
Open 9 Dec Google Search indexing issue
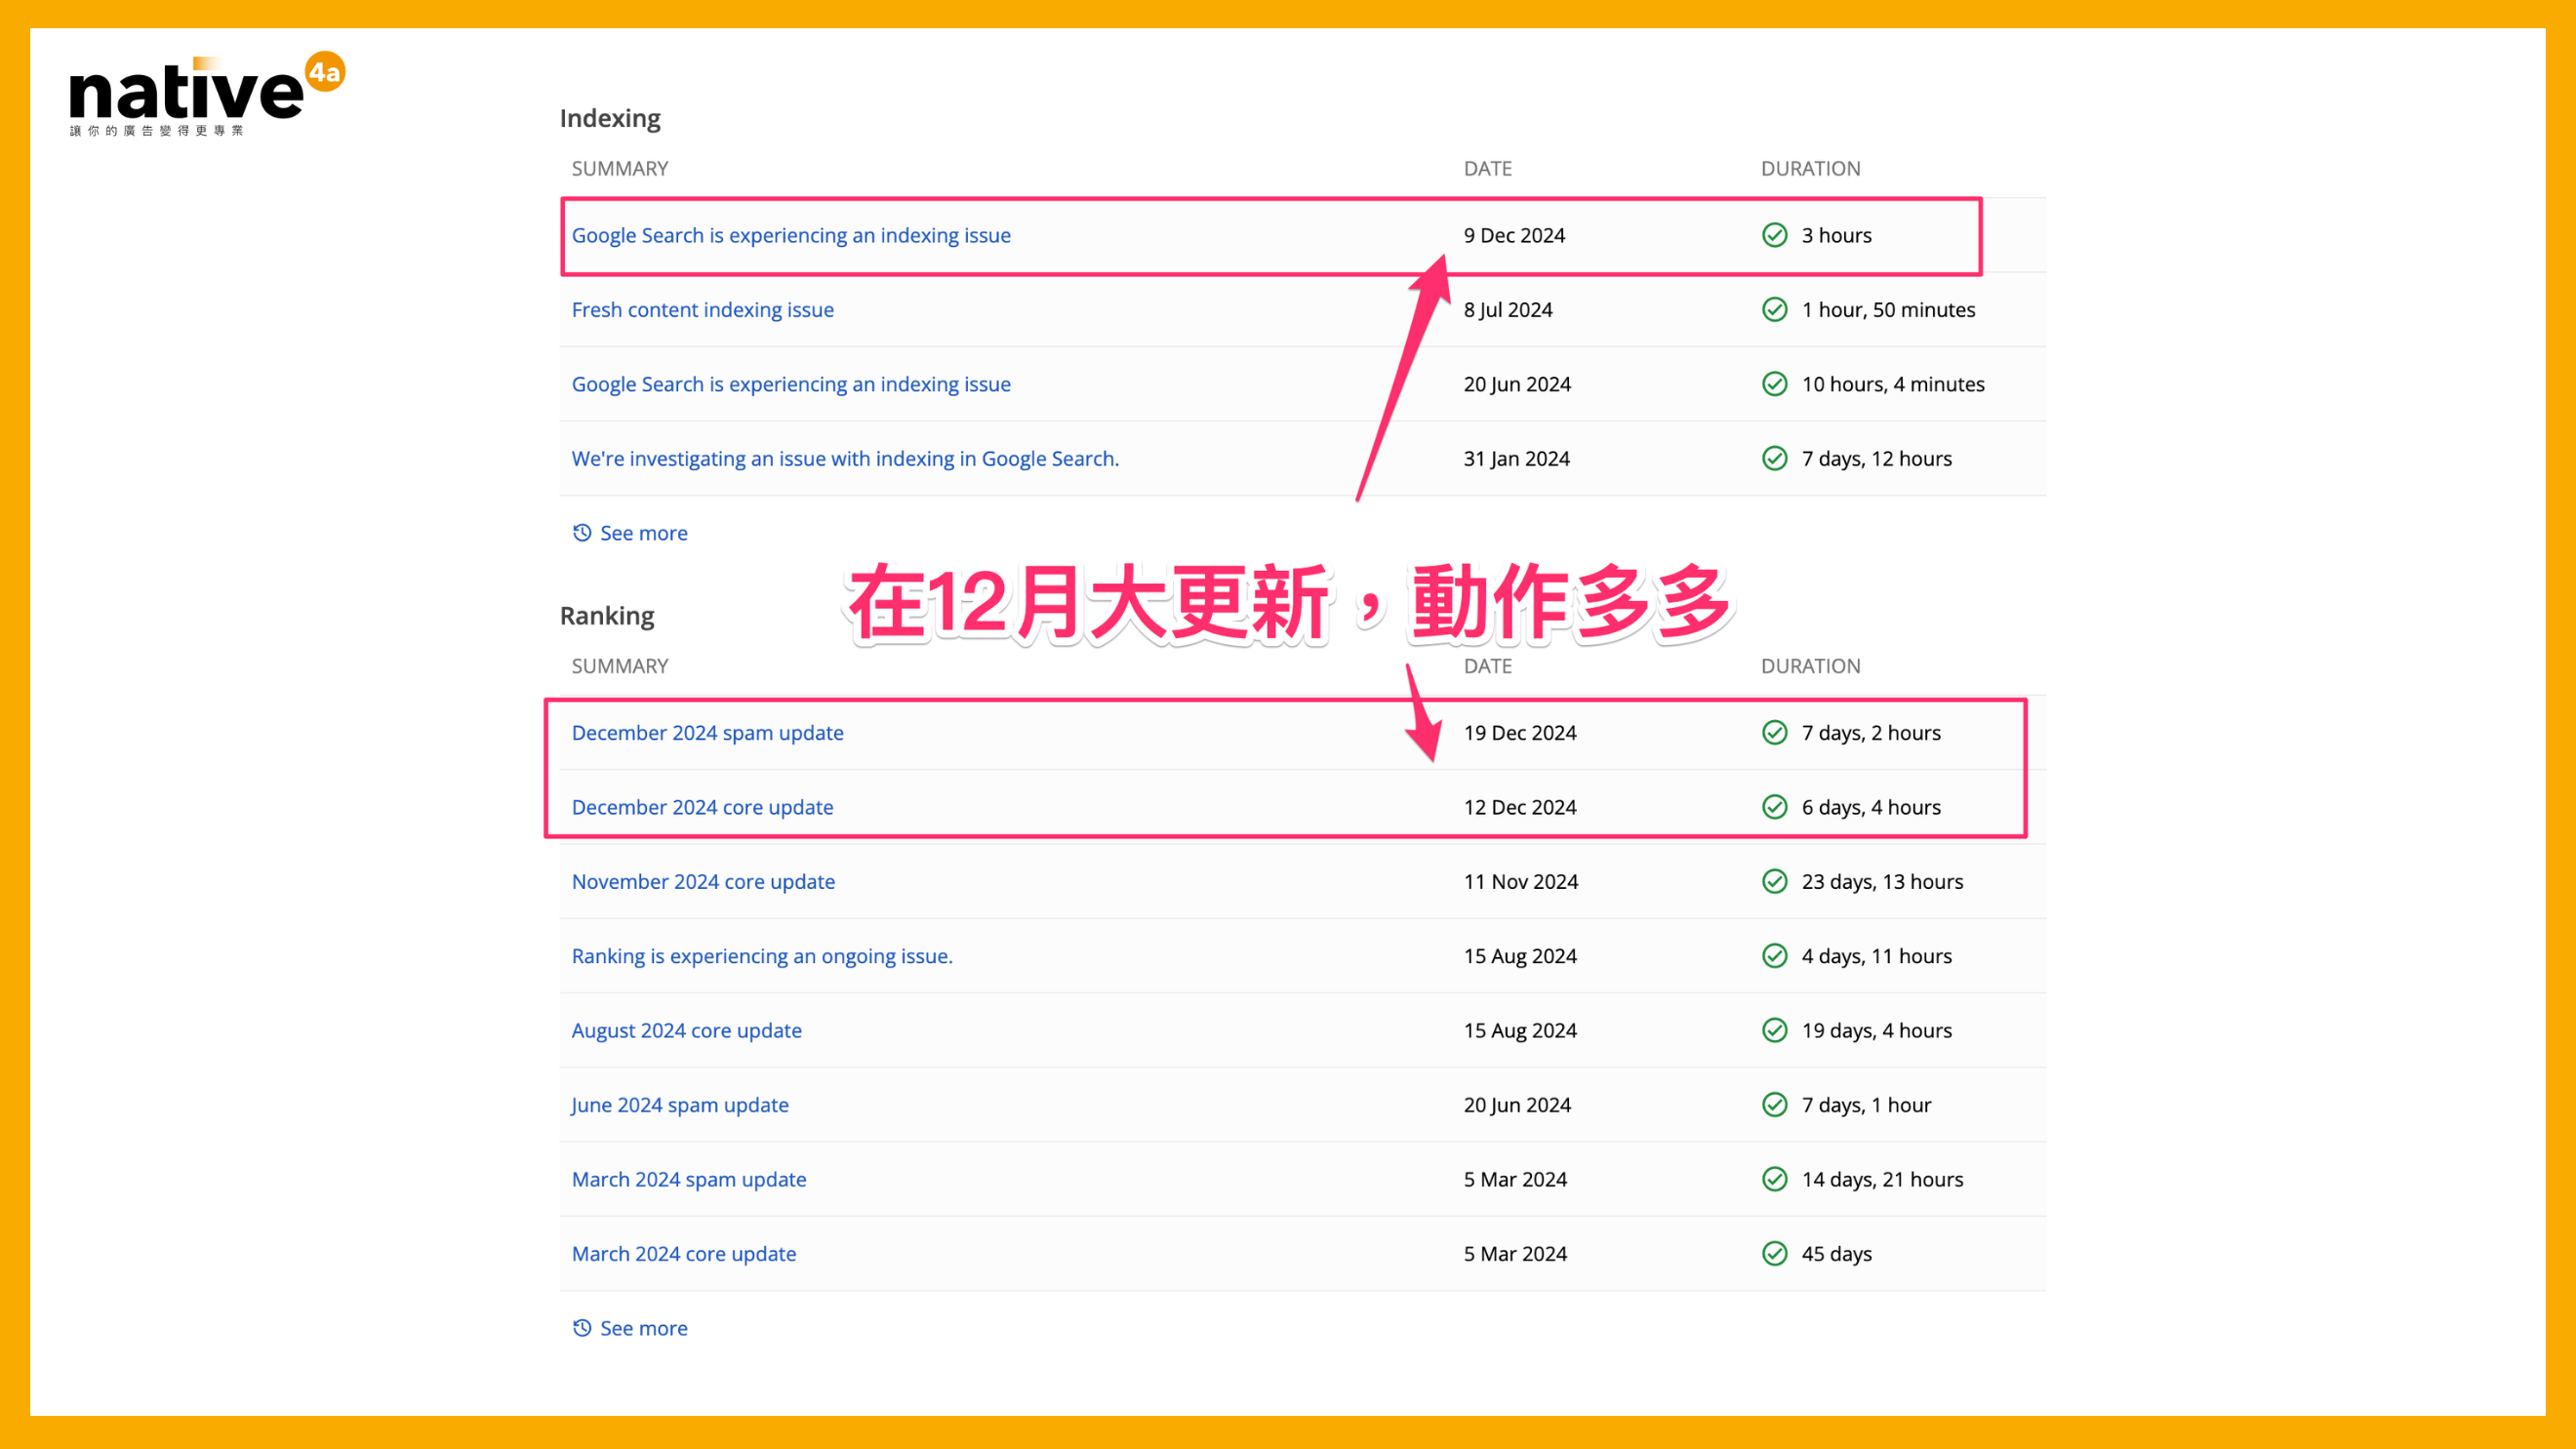(790, 235)
